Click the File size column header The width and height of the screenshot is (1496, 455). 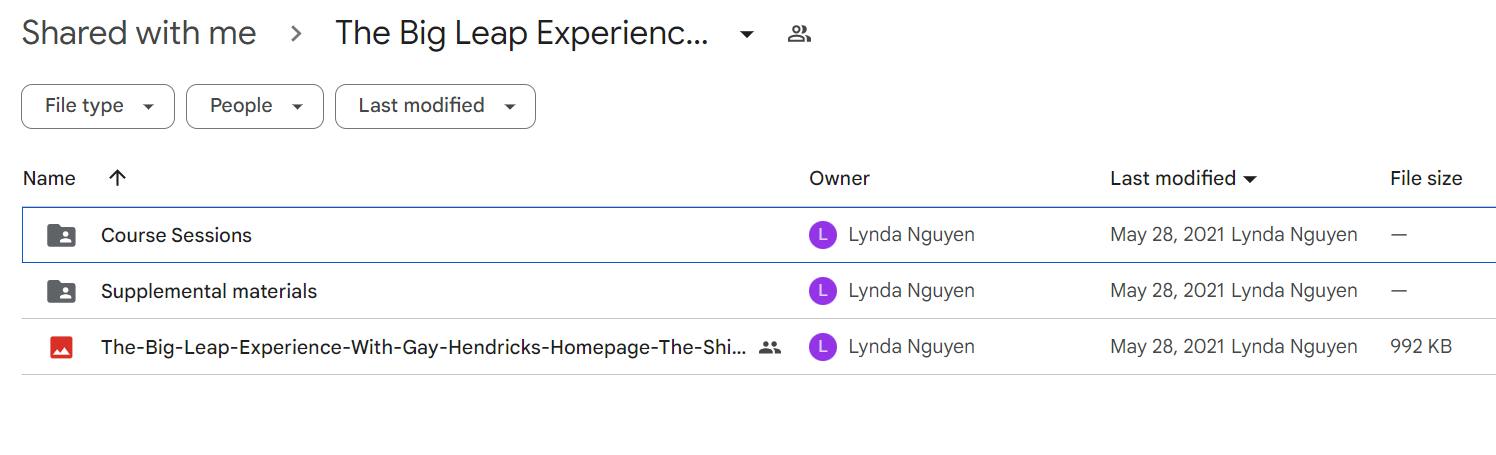point(1426,178)
